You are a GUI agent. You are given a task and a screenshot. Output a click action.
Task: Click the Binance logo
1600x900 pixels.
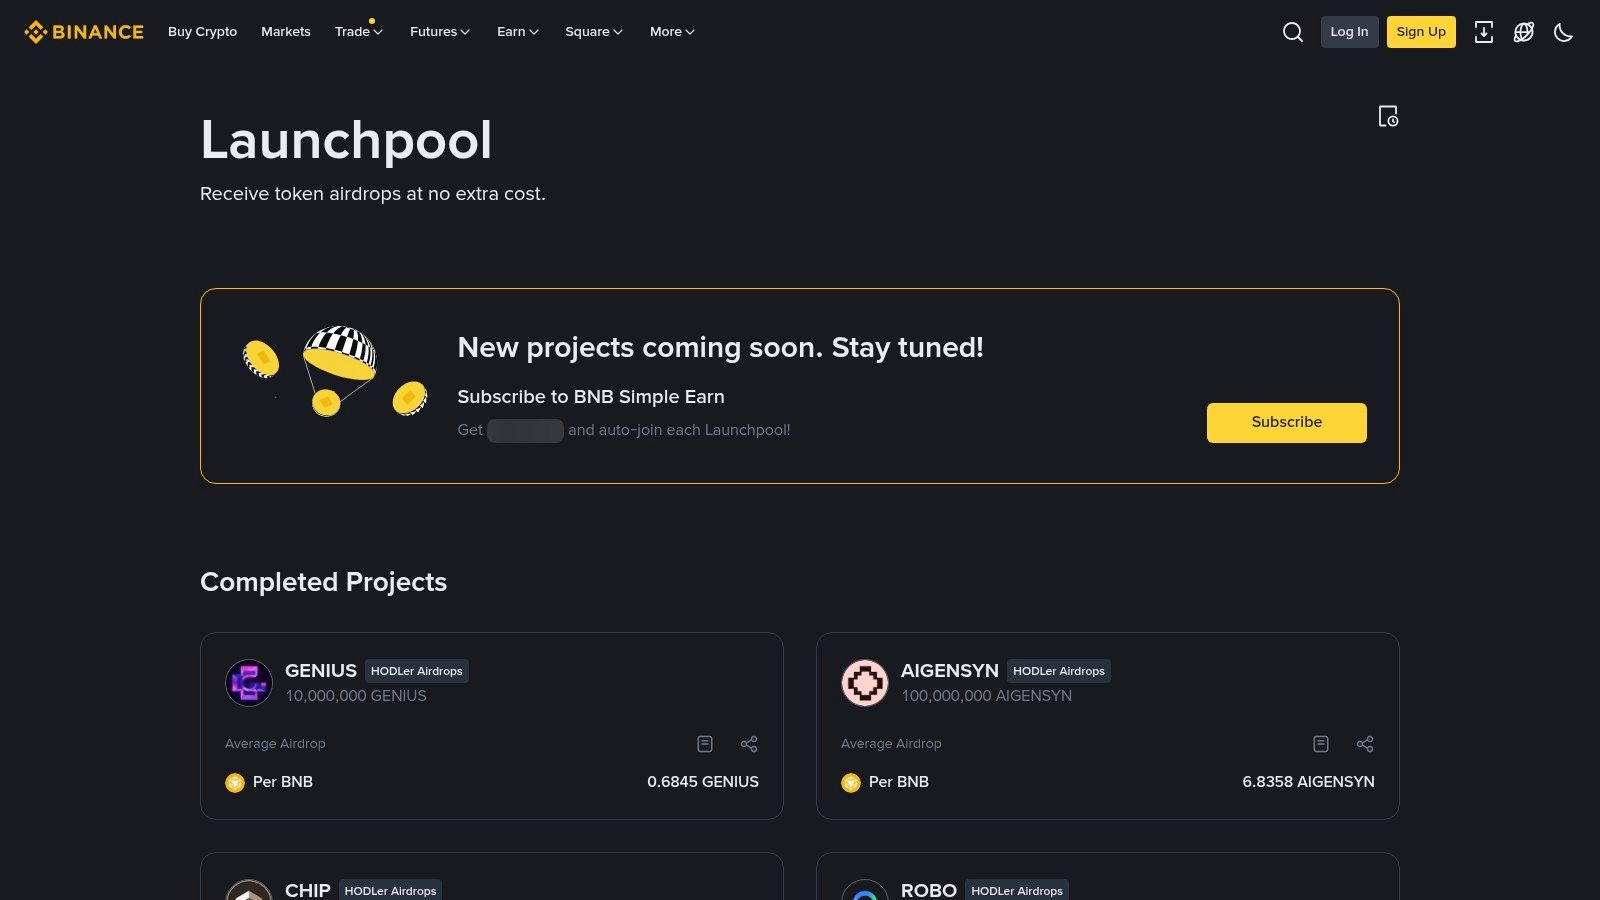click(84, 32)
